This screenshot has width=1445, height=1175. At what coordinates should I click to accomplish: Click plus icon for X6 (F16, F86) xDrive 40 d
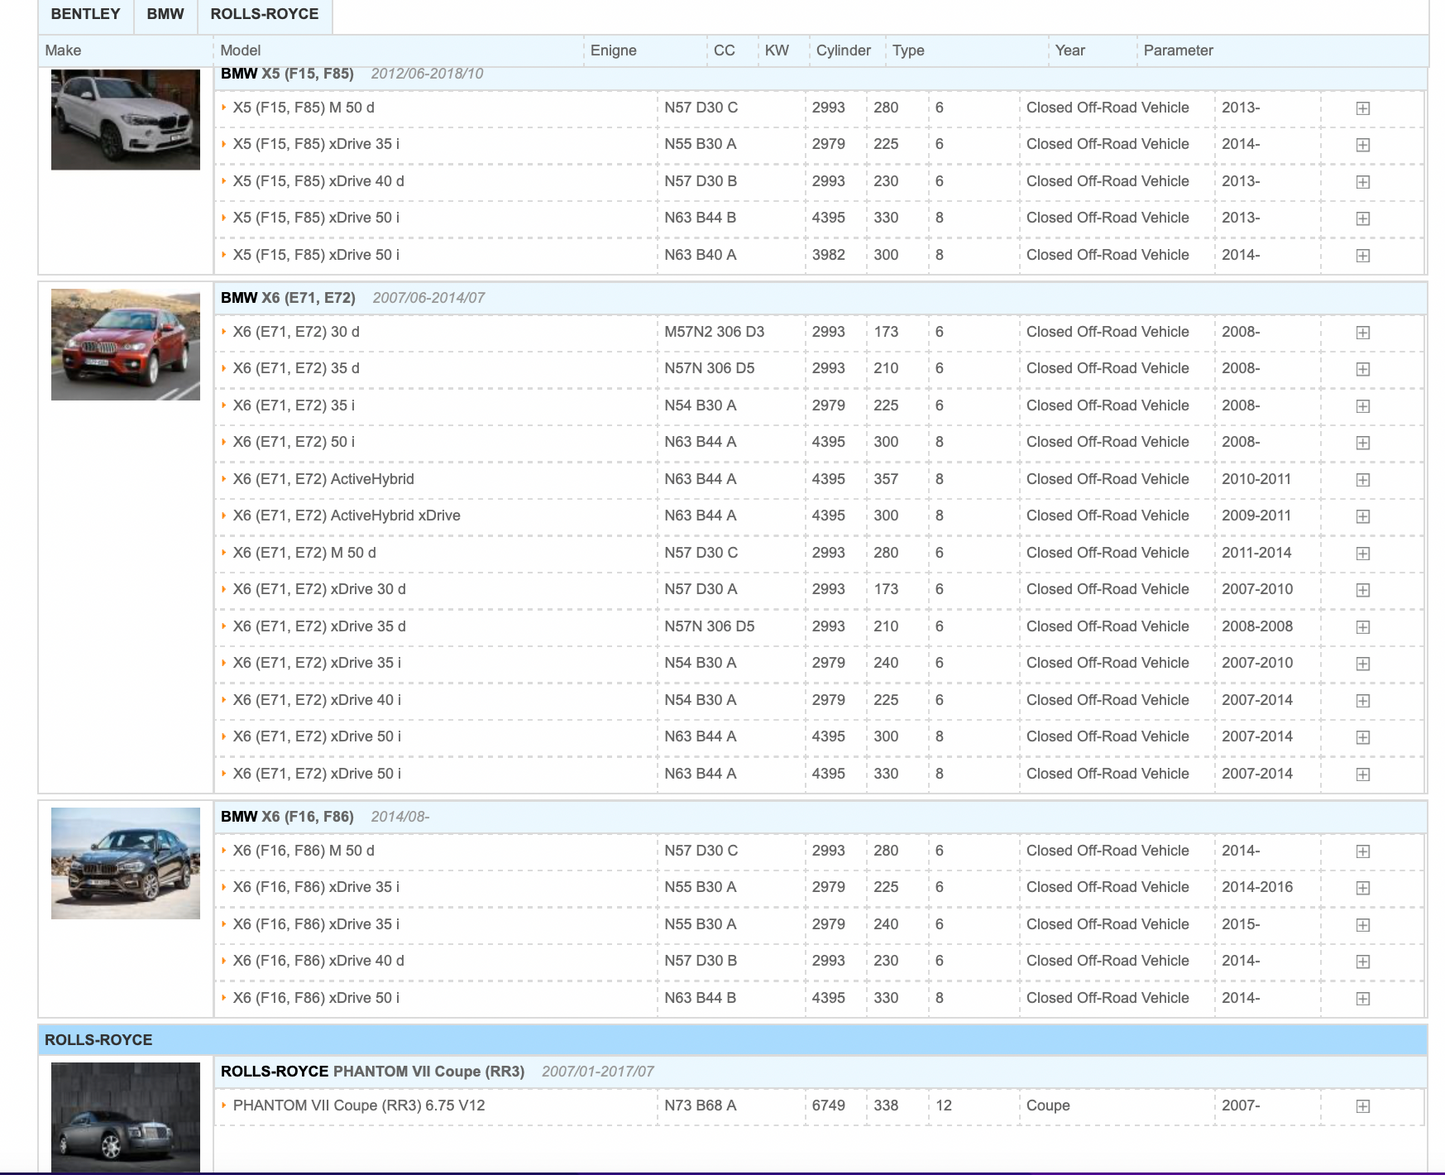(1363, 961)
